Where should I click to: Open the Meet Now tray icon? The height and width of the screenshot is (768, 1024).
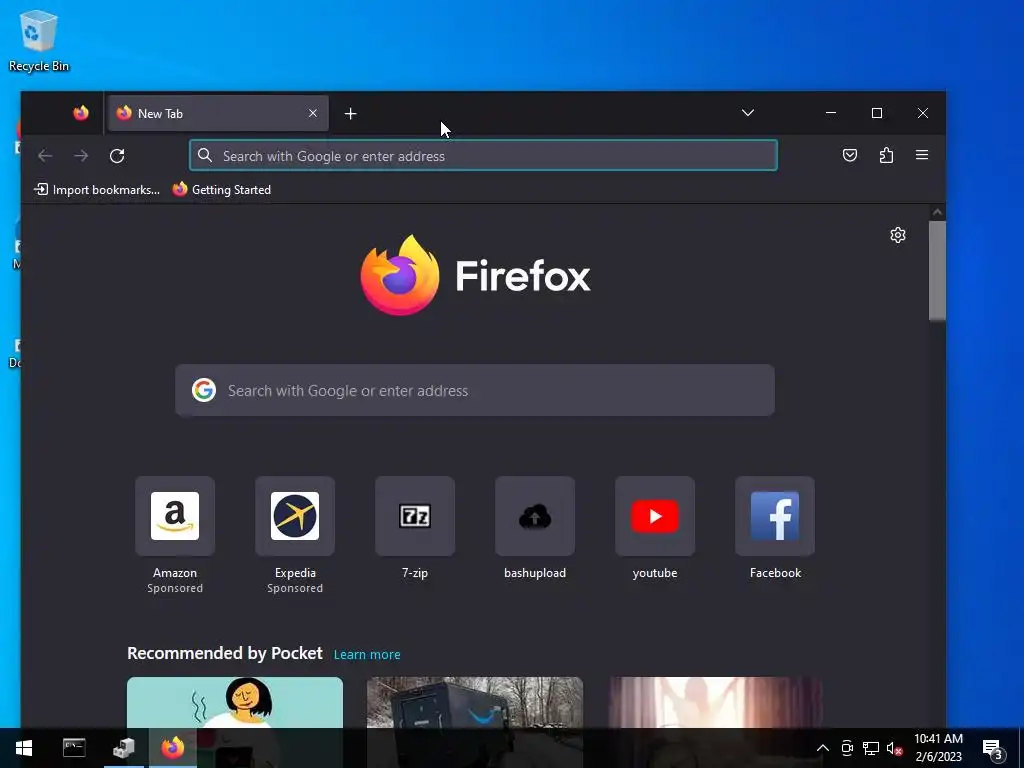point(847,748)
